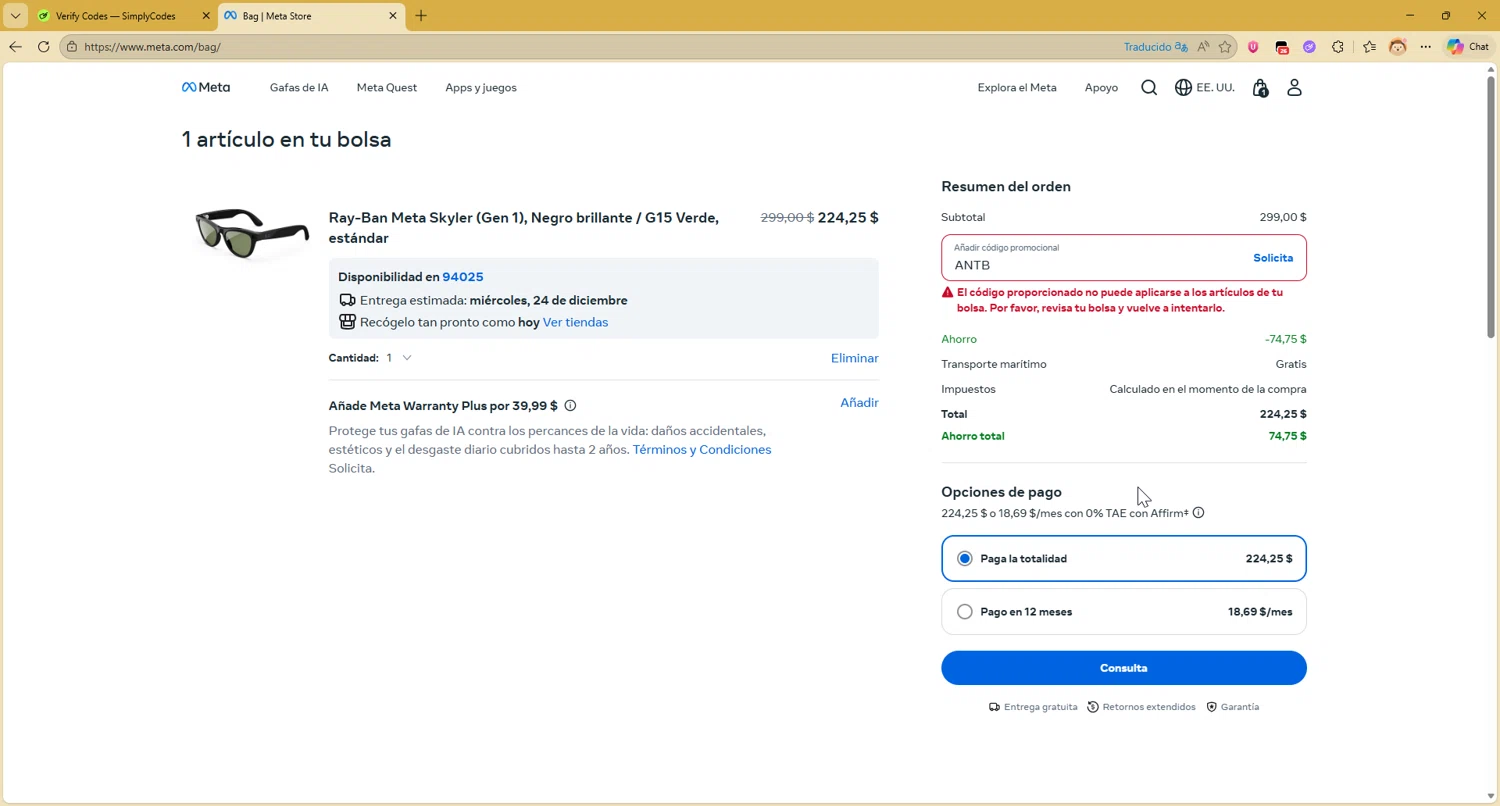1500x806 pixels.
Task: Click the 'Calculado en el momento de la compra' text
Action: pyautogui.click(x=1208, y=389)
